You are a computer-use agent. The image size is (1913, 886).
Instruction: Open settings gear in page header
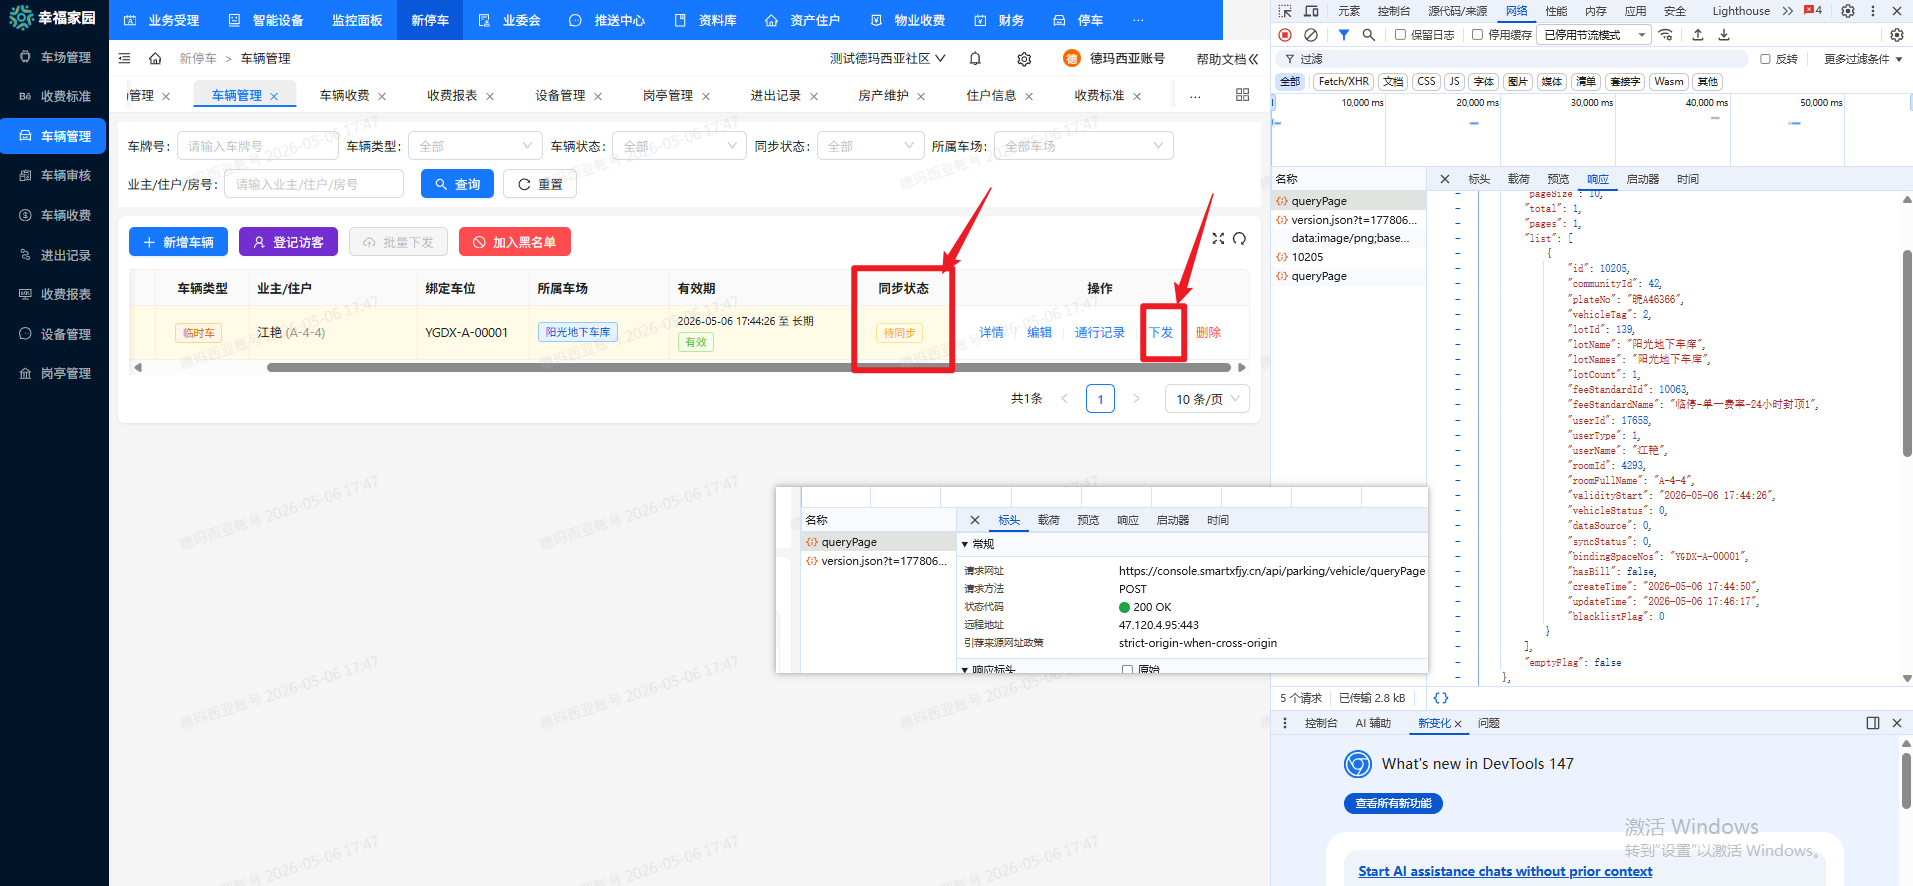click(x=1024, y=59)
